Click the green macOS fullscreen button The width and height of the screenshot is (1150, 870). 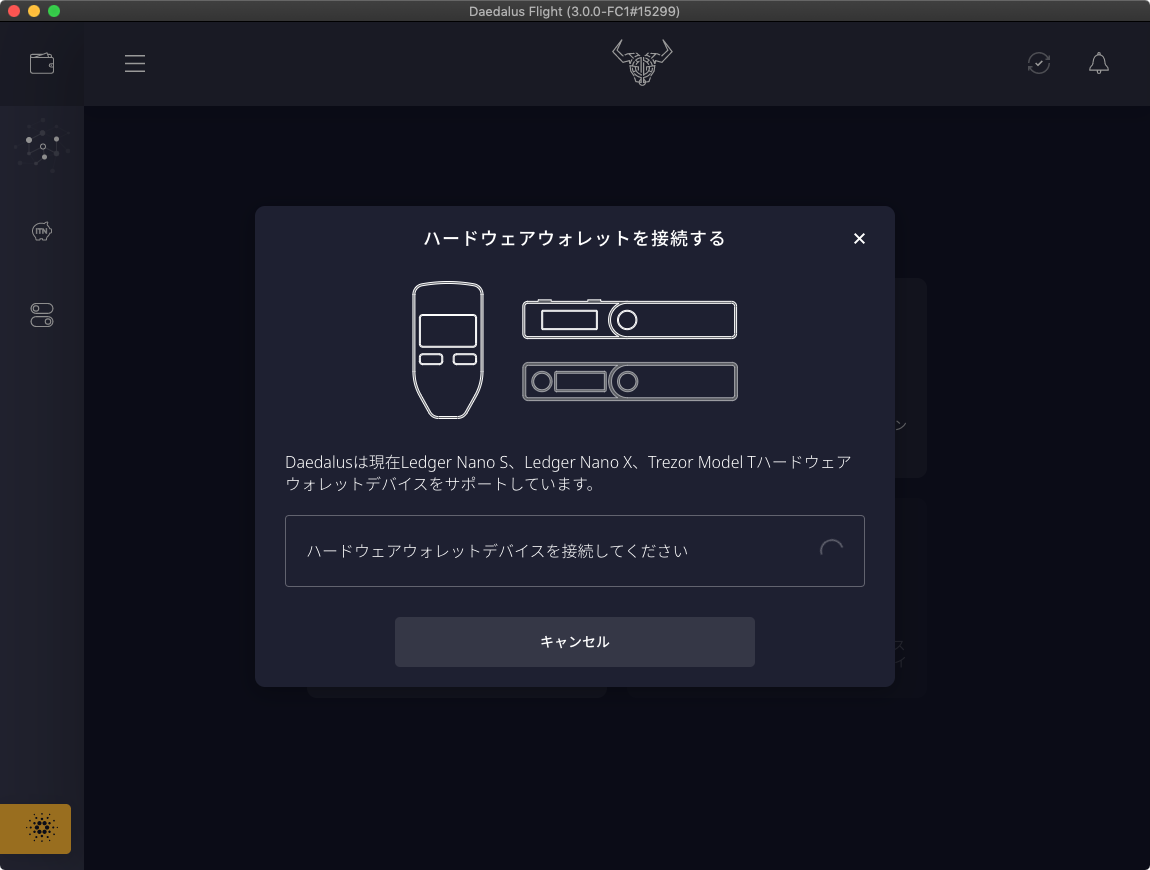tap(54, 11)
